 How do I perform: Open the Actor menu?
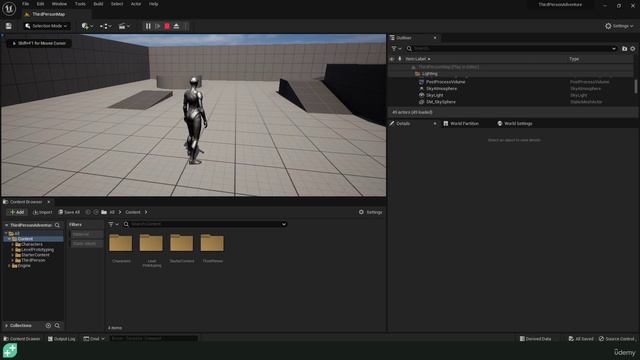(136, 4)
